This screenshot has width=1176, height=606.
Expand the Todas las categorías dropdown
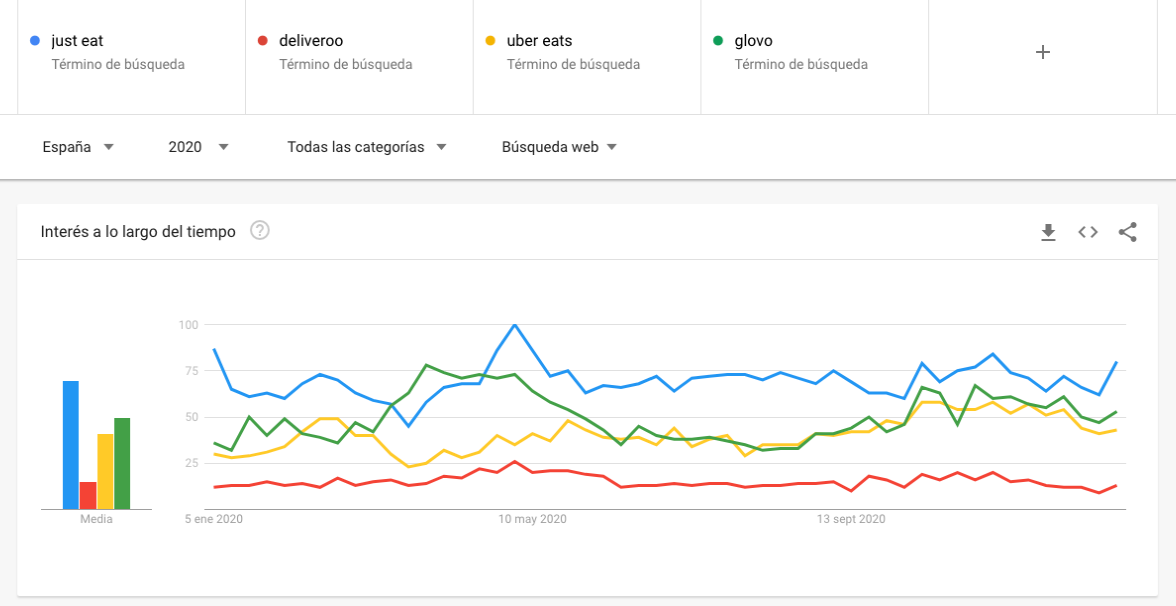click(366, 147)
